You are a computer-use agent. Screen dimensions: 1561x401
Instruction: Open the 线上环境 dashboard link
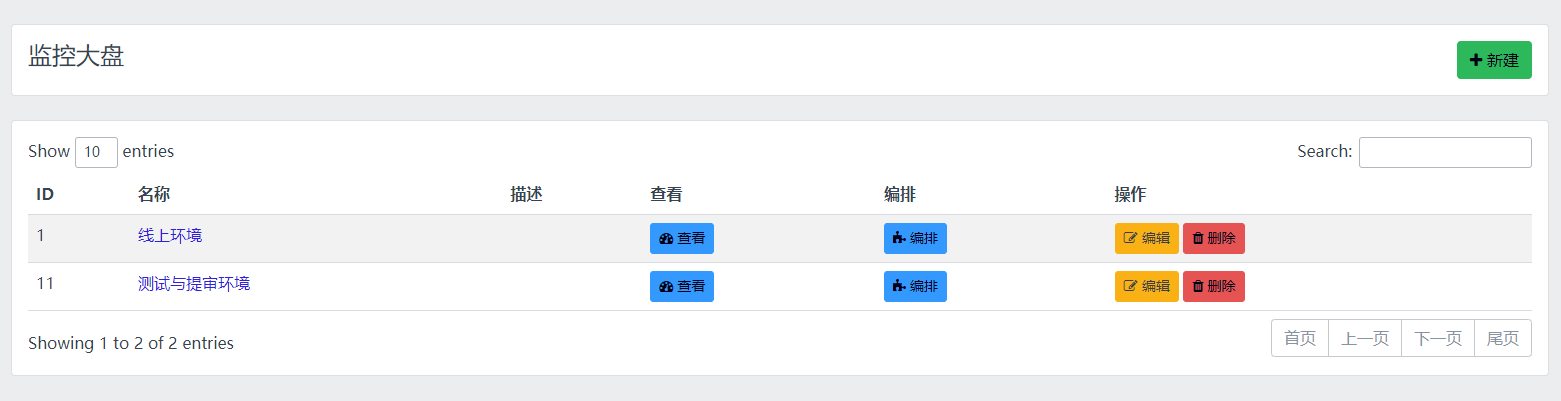click(x=170, y=236)
